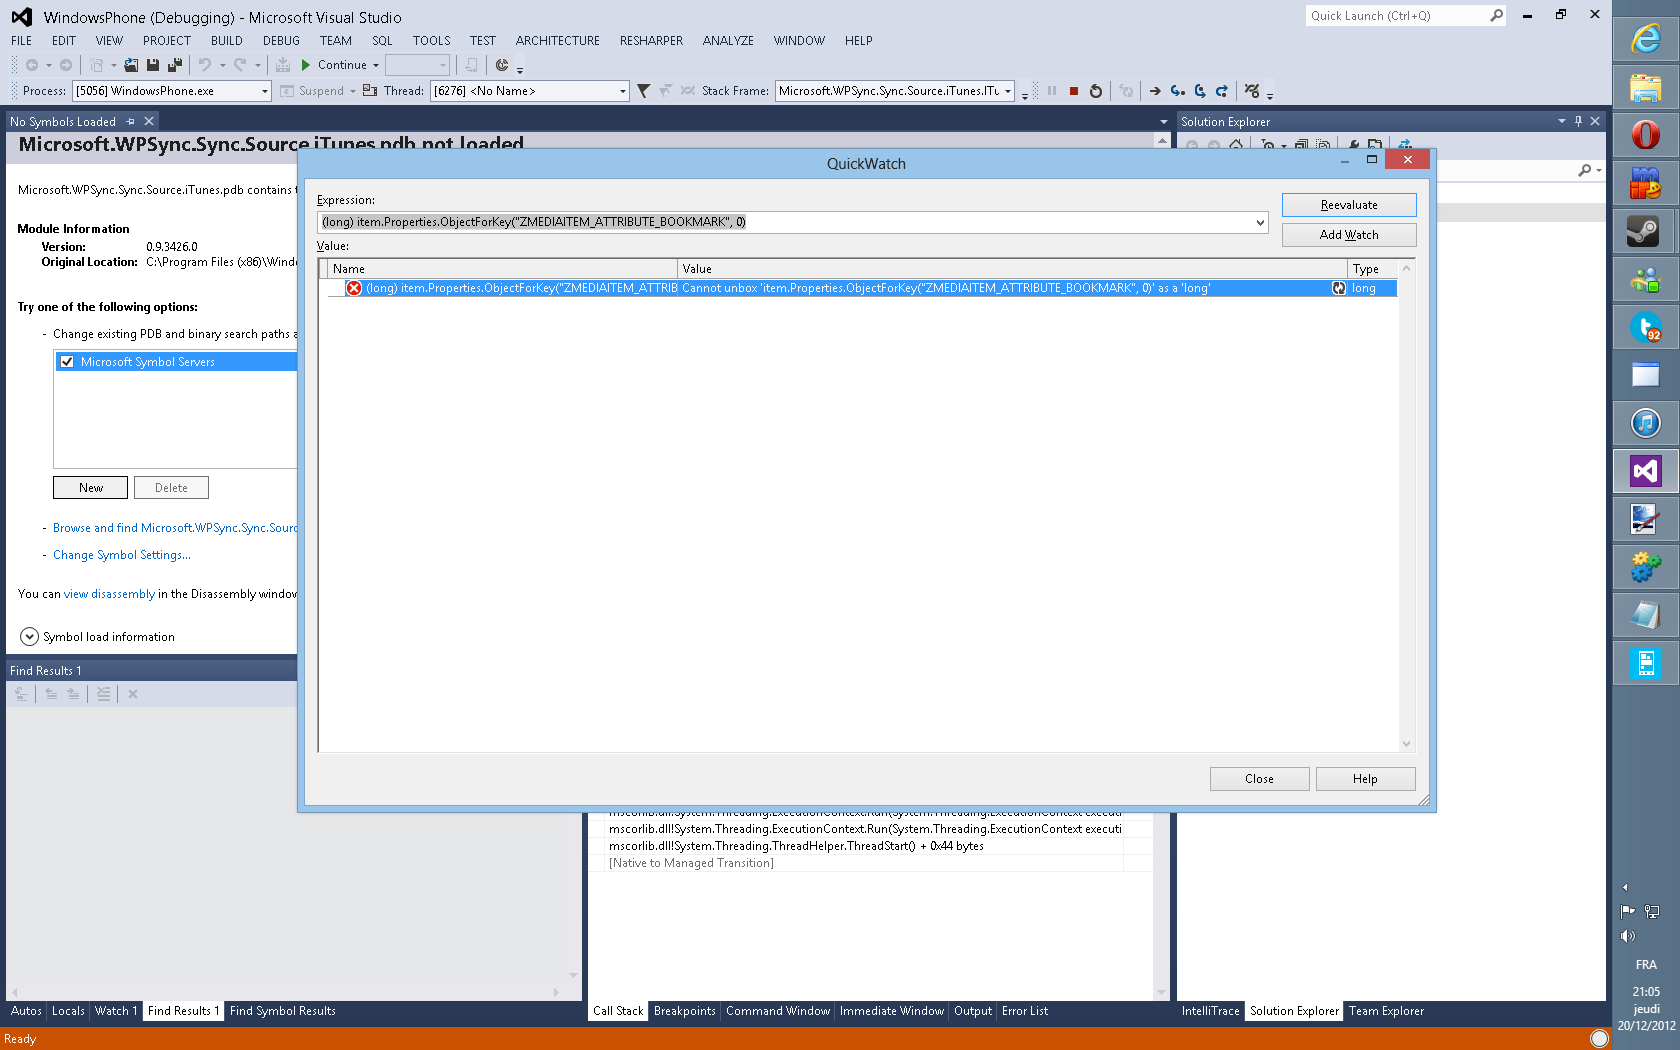1680x1050 pixels.
Task: Click the Change Symbol Settings link
Action: pos(122,555)
